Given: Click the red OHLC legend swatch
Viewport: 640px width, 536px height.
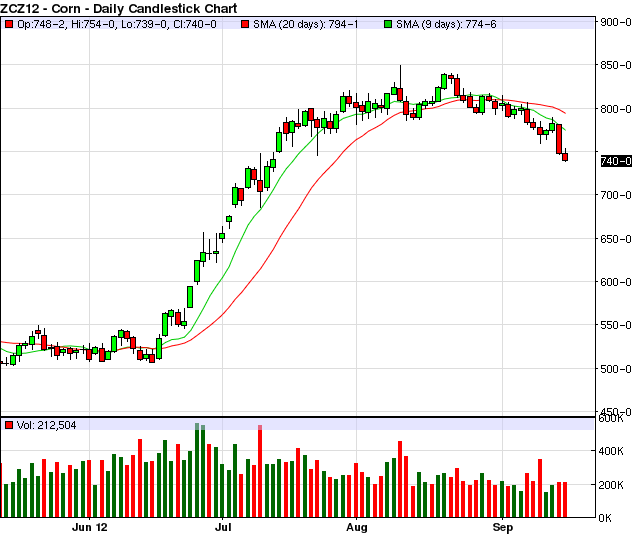Looking at the screenshot, I should (x=9, y=24).
